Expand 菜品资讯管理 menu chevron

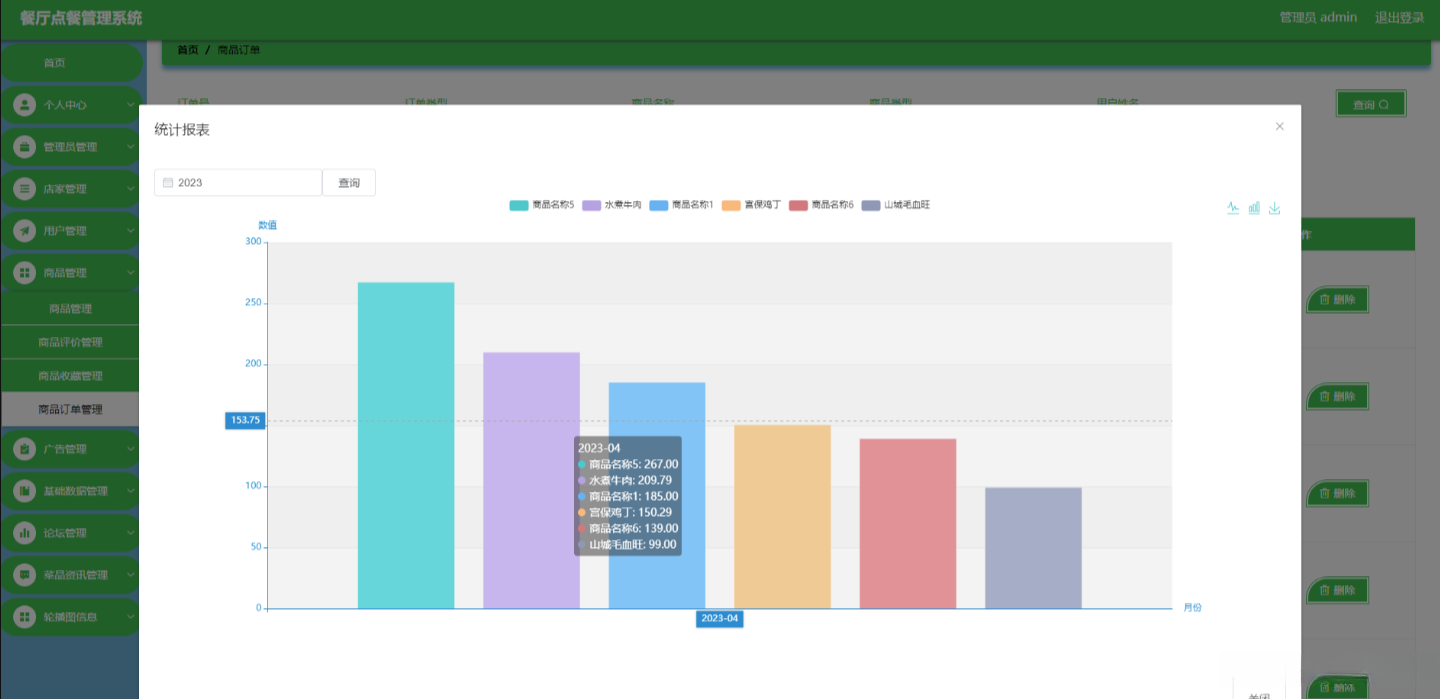click(131, 575)
